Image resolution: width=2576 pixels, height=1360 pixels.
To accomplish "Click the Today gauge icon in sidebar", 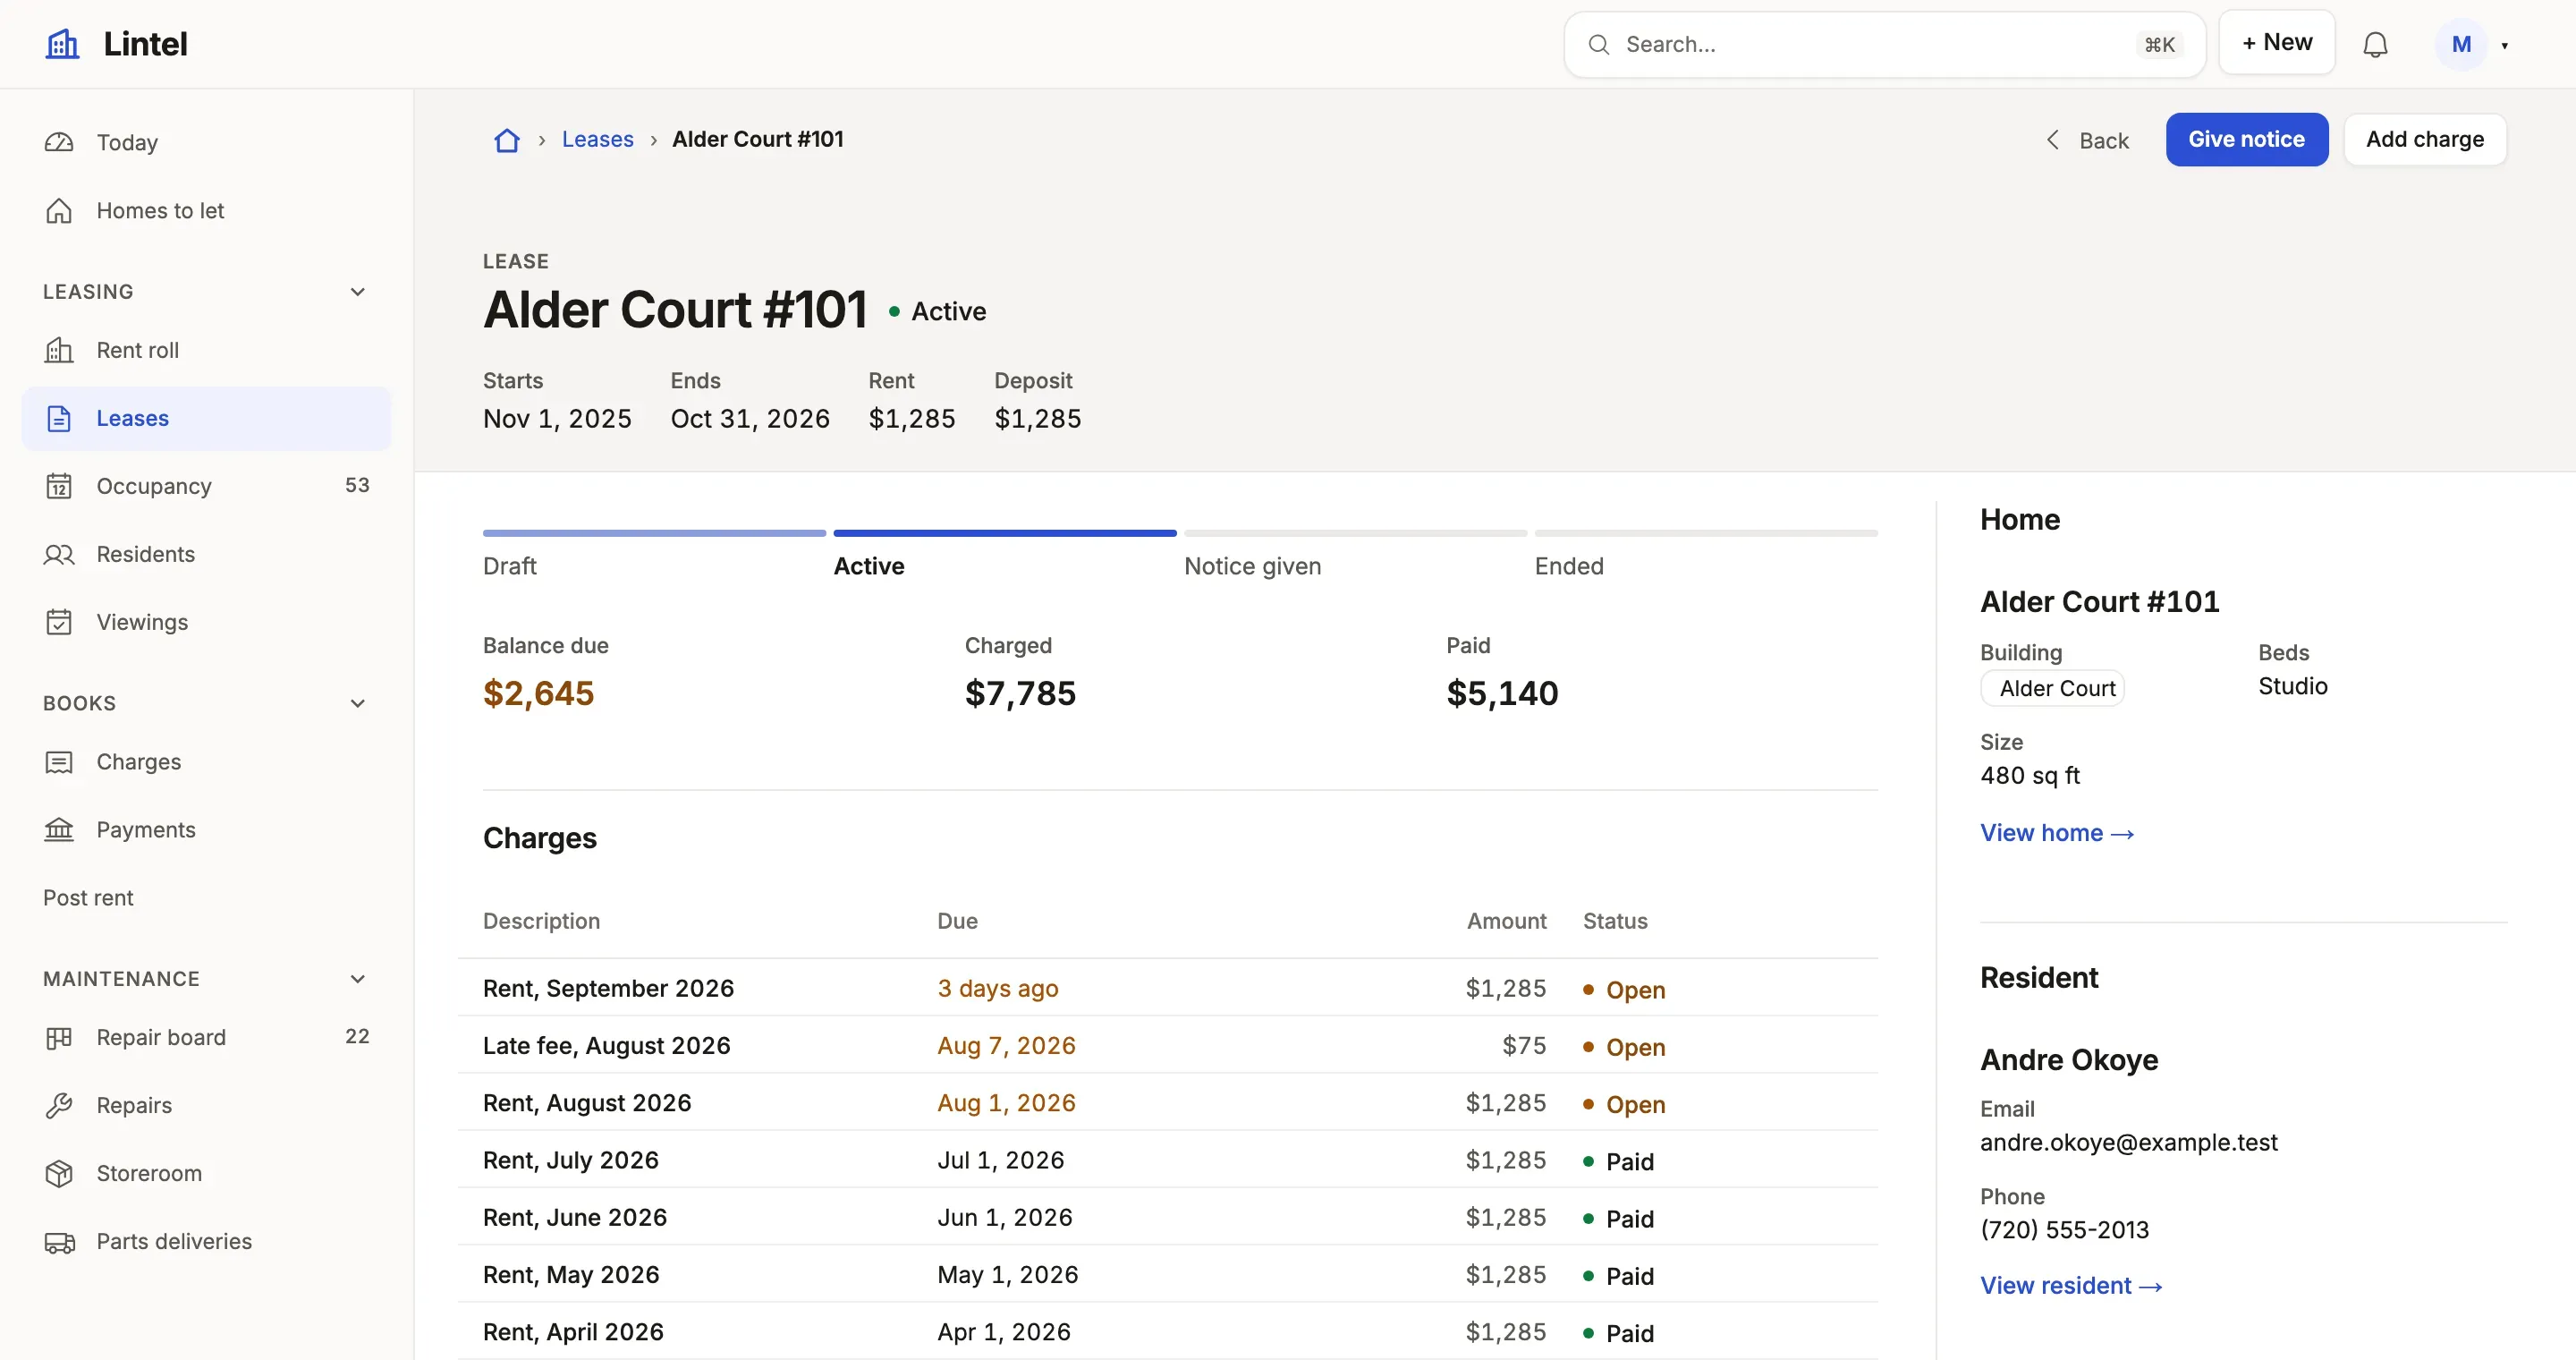I will click(x=59, y=142).
